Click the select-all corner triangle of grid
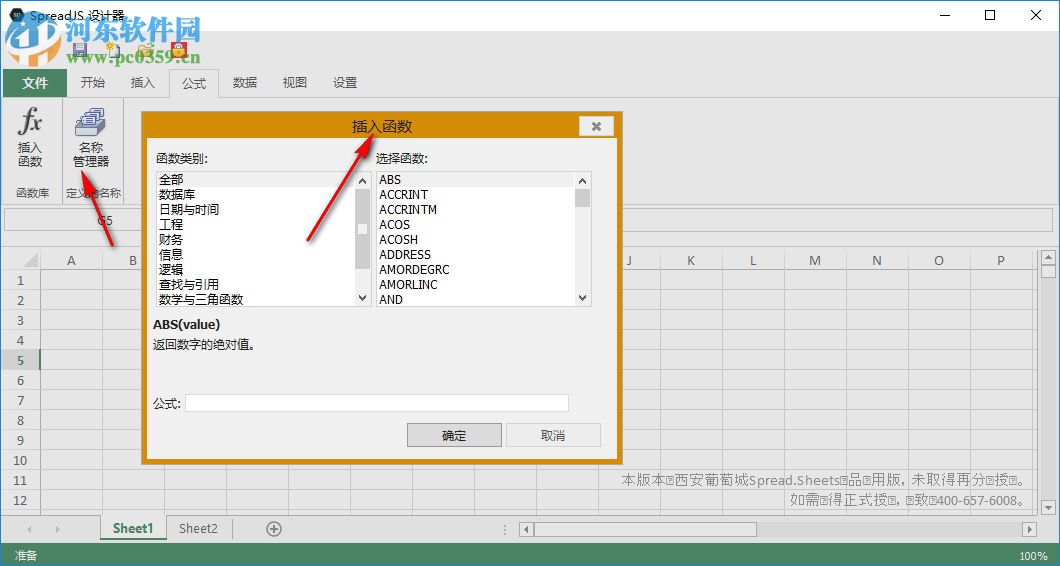 click(30, 260)
